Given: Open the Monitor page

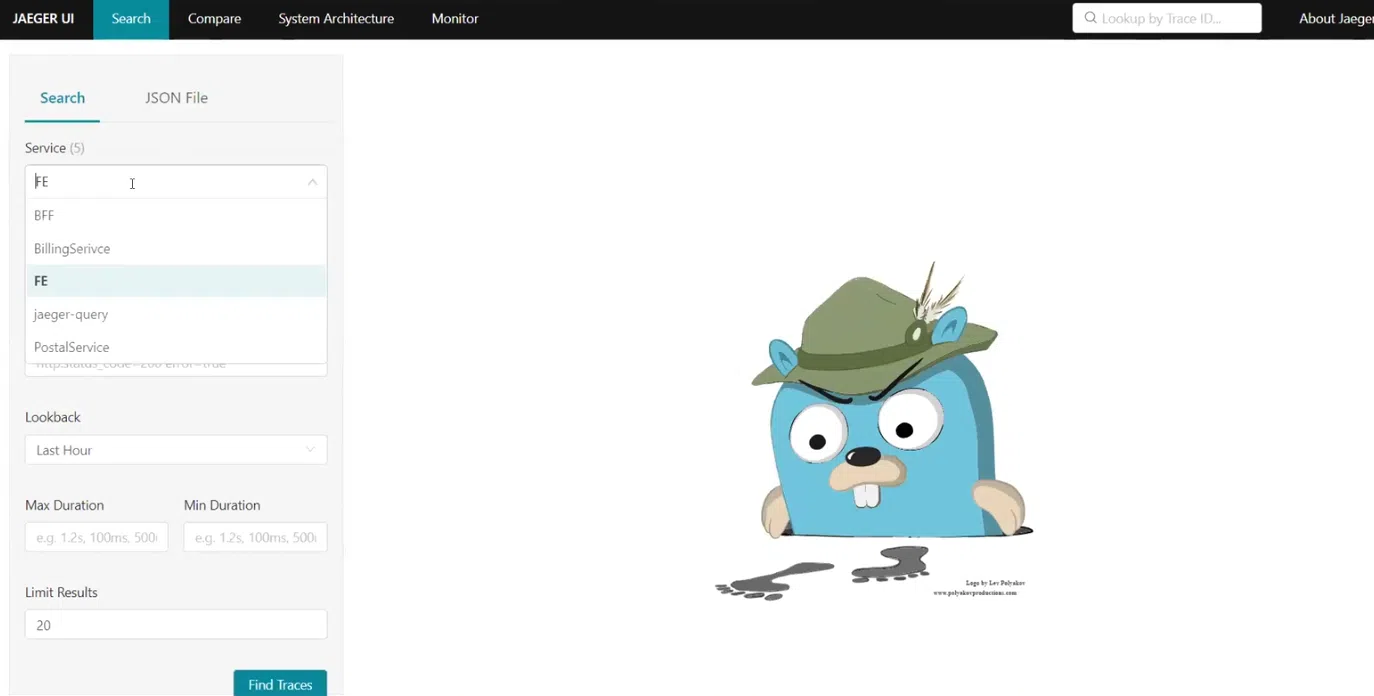Looking at the screenshot, I should (x=455, y=19).
